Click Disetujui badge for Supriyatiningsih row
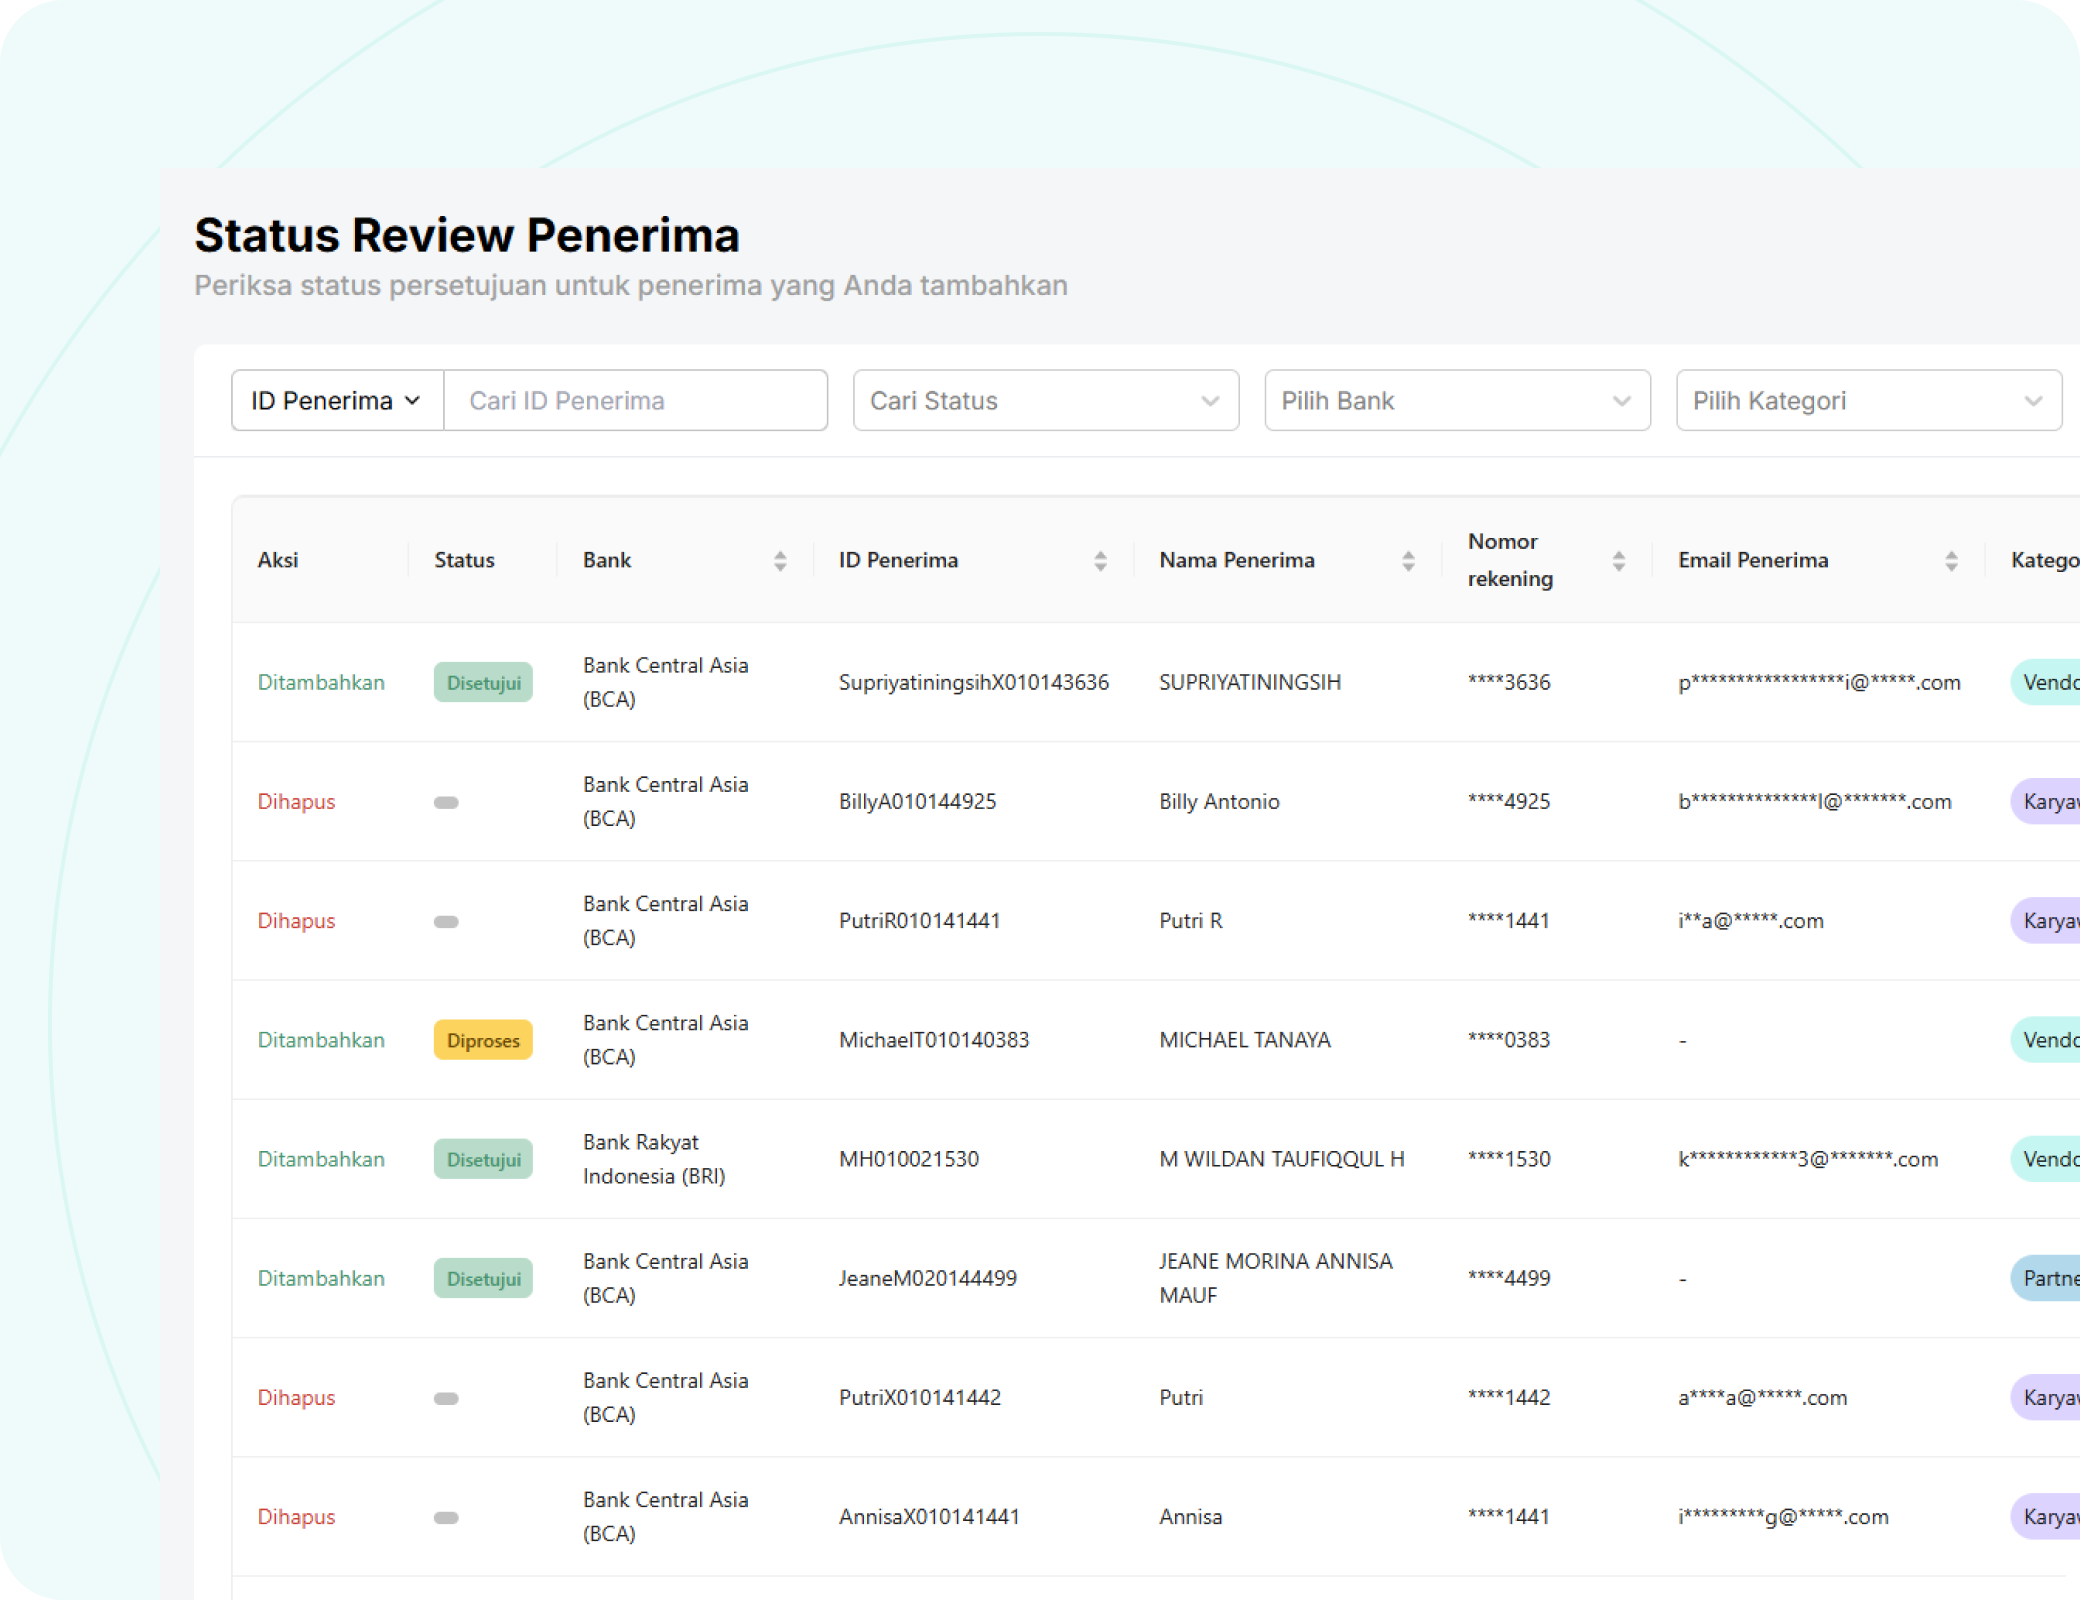2080x1600 pixels. pos(483,683)
